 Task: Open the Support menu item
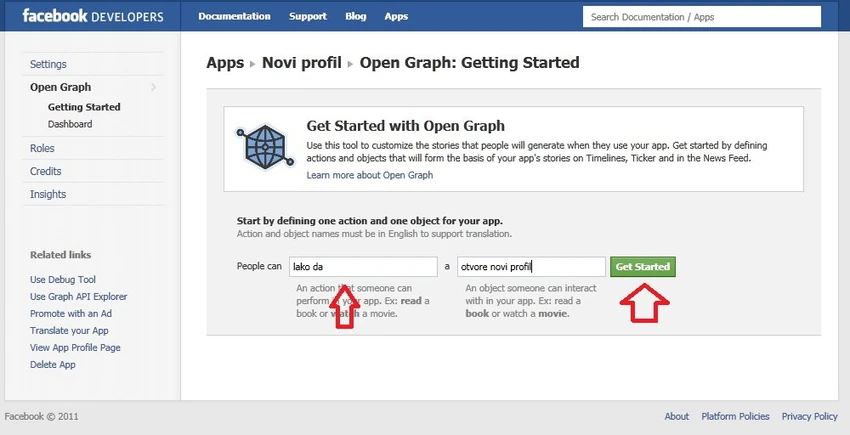[x=308, y=16]
